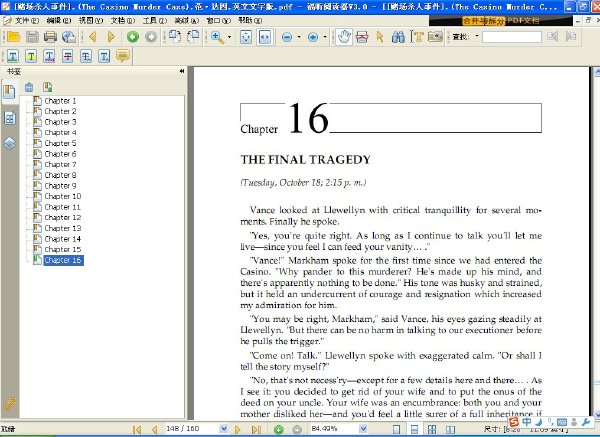Click the Email globe icon
The width and height of the screenshot is (600, 437).
pos(68,37)
